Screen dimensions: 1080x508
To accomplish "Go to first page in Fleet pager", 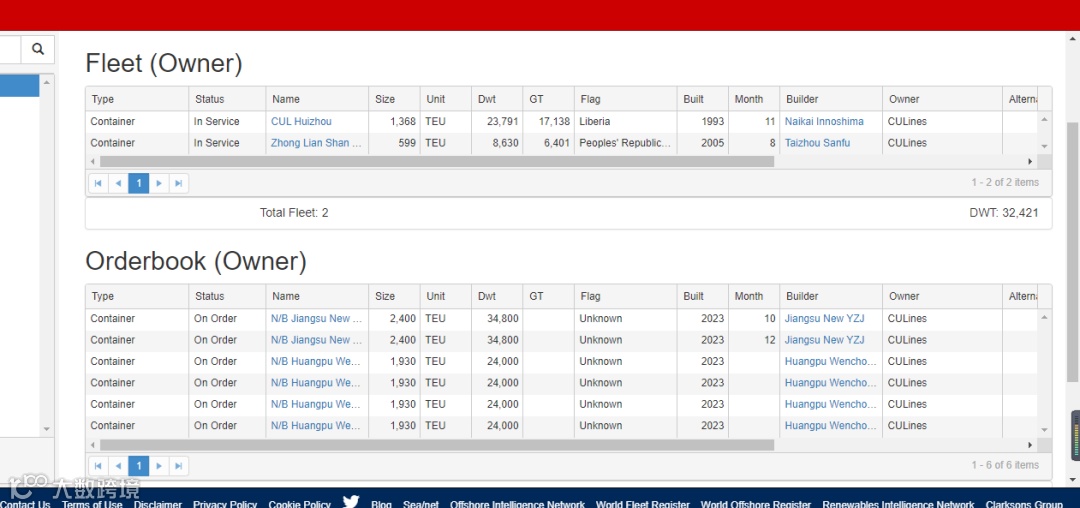I will pyautogui.click(x=98, y=183).
